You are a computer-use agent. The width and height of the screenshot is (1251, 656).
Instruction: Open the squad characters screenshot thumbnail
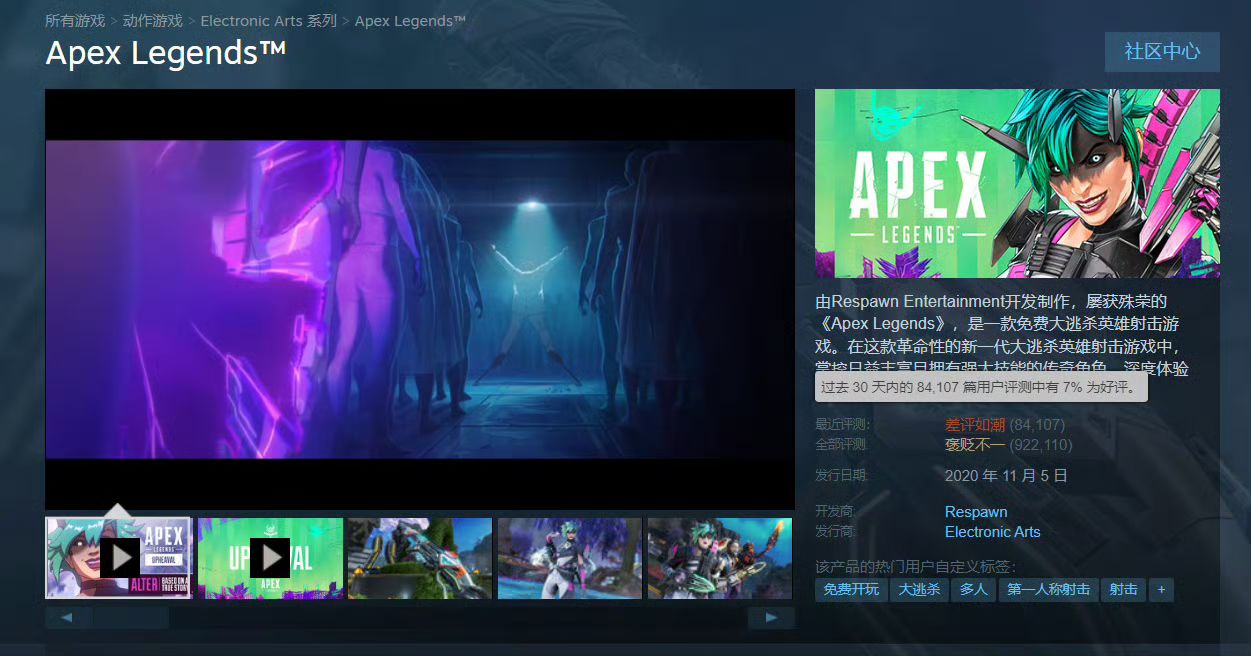point(720,557)
